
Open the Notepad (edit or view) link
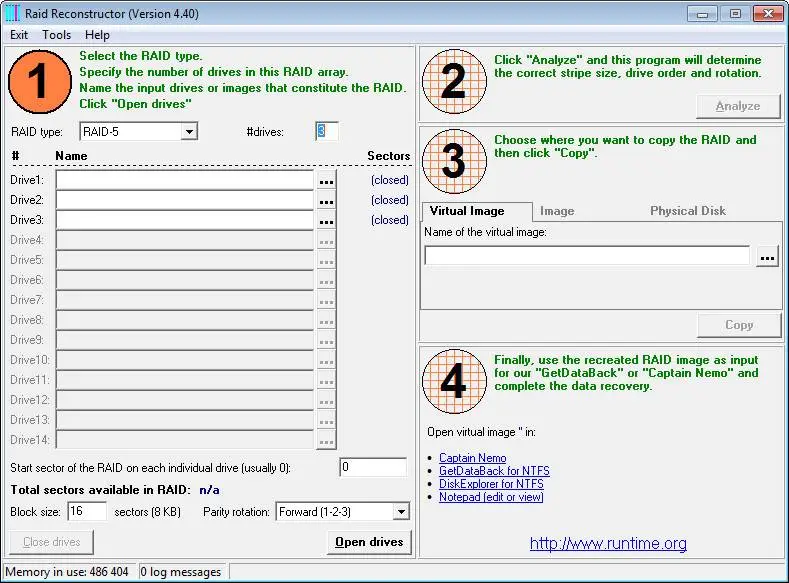coord(491,497)
